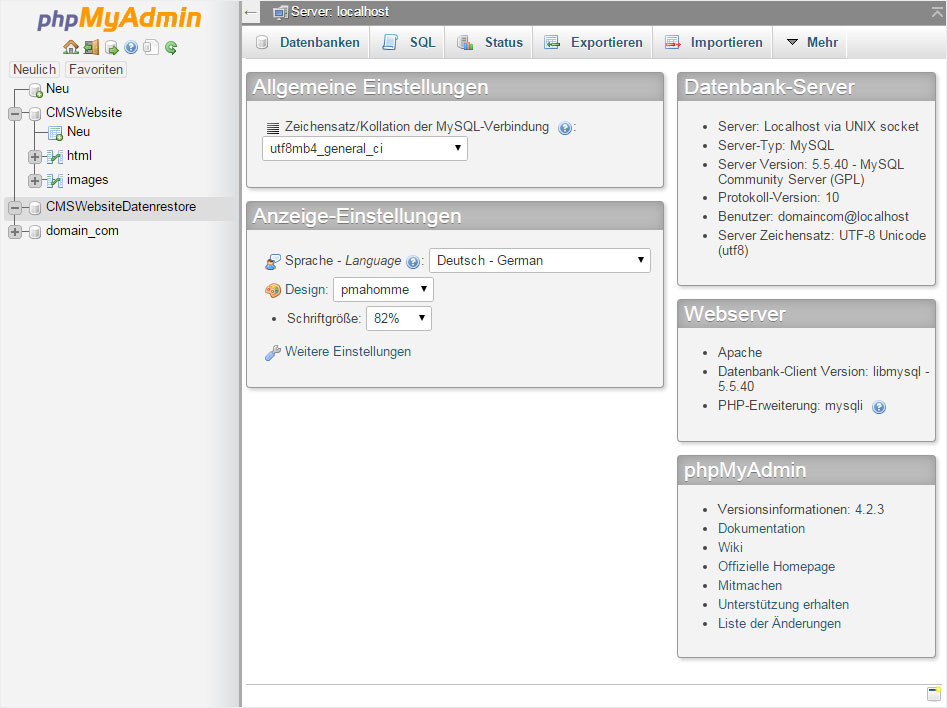Image resolution: width=947 pixels, height=708 pixels.
Task: Click the language person icon beside Sprache
Action: (x=273, y=262)
